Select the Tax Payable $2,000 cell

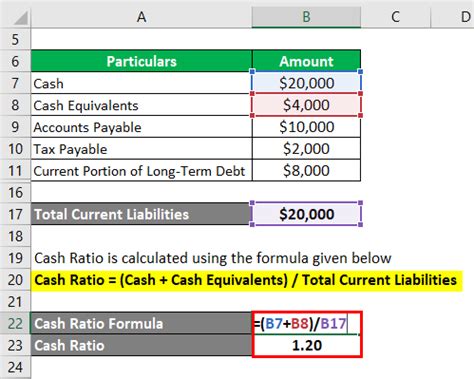(306, 149)
